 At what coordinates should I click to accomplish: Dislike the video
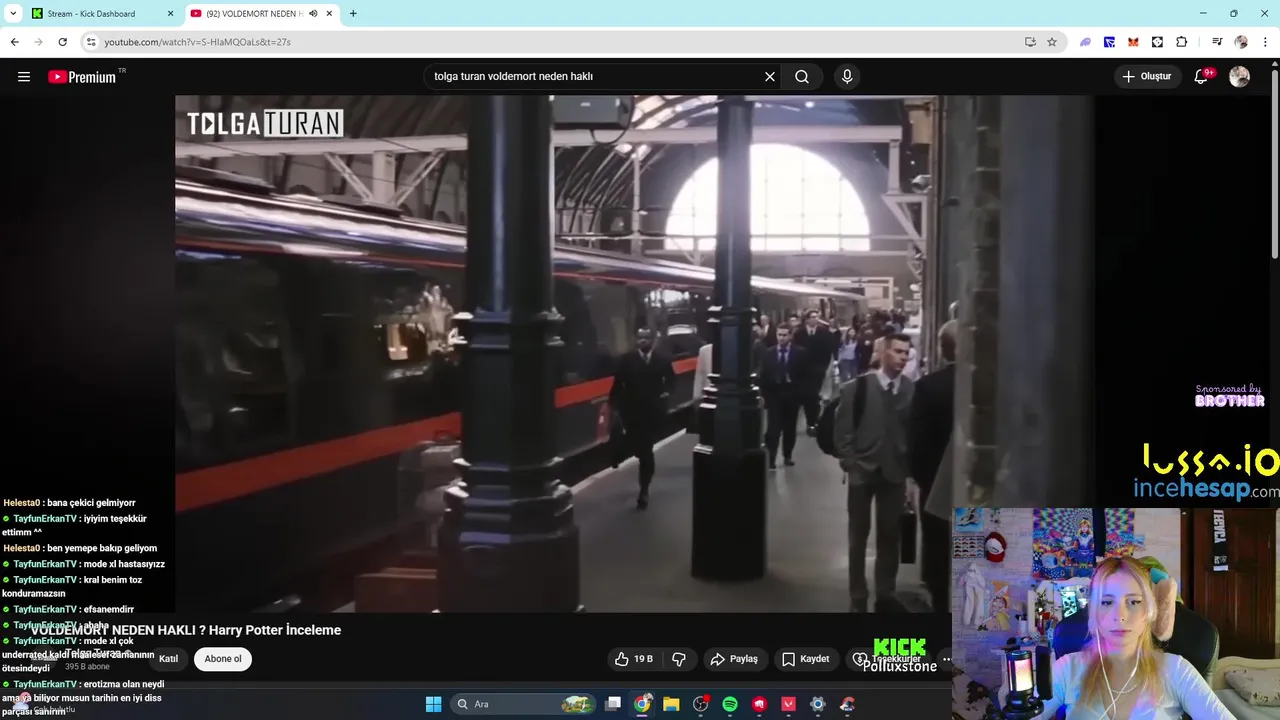tap(679, 659)
